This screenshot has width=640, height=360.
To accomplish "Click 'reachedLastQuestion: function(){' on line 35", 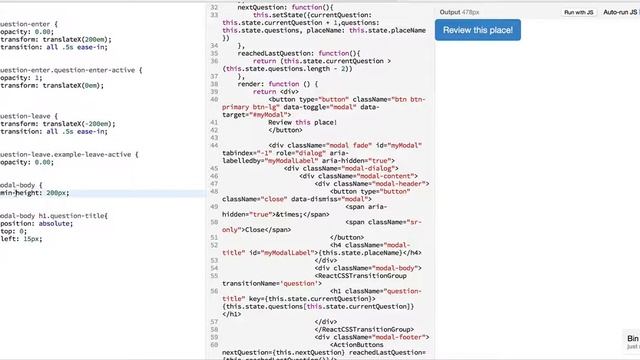I will coord(299,53).
